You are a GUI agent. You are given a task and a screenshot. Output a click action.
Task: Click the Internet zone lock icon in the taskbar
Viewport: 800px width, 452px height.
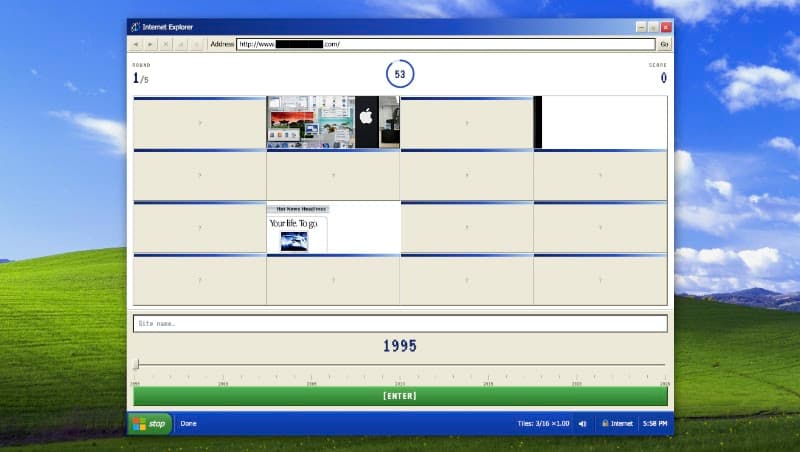605,423
